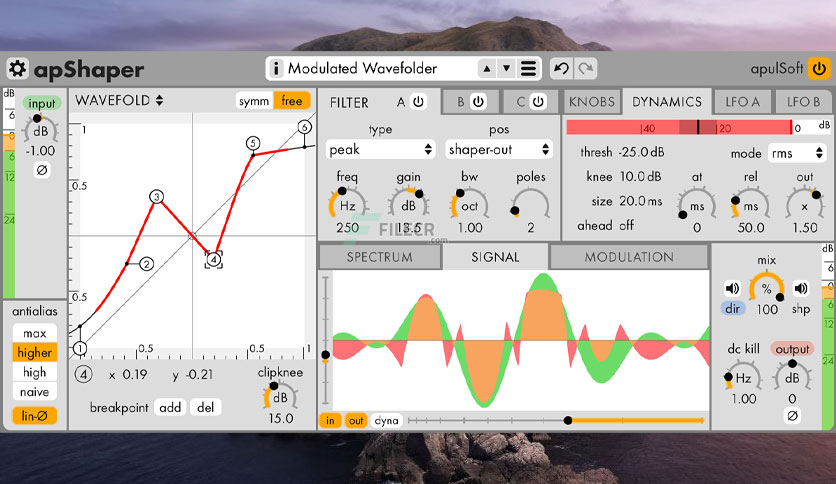Open the dynamics mode rms dropdown
Screen dimensions: 836x484
tap(797, 154)
